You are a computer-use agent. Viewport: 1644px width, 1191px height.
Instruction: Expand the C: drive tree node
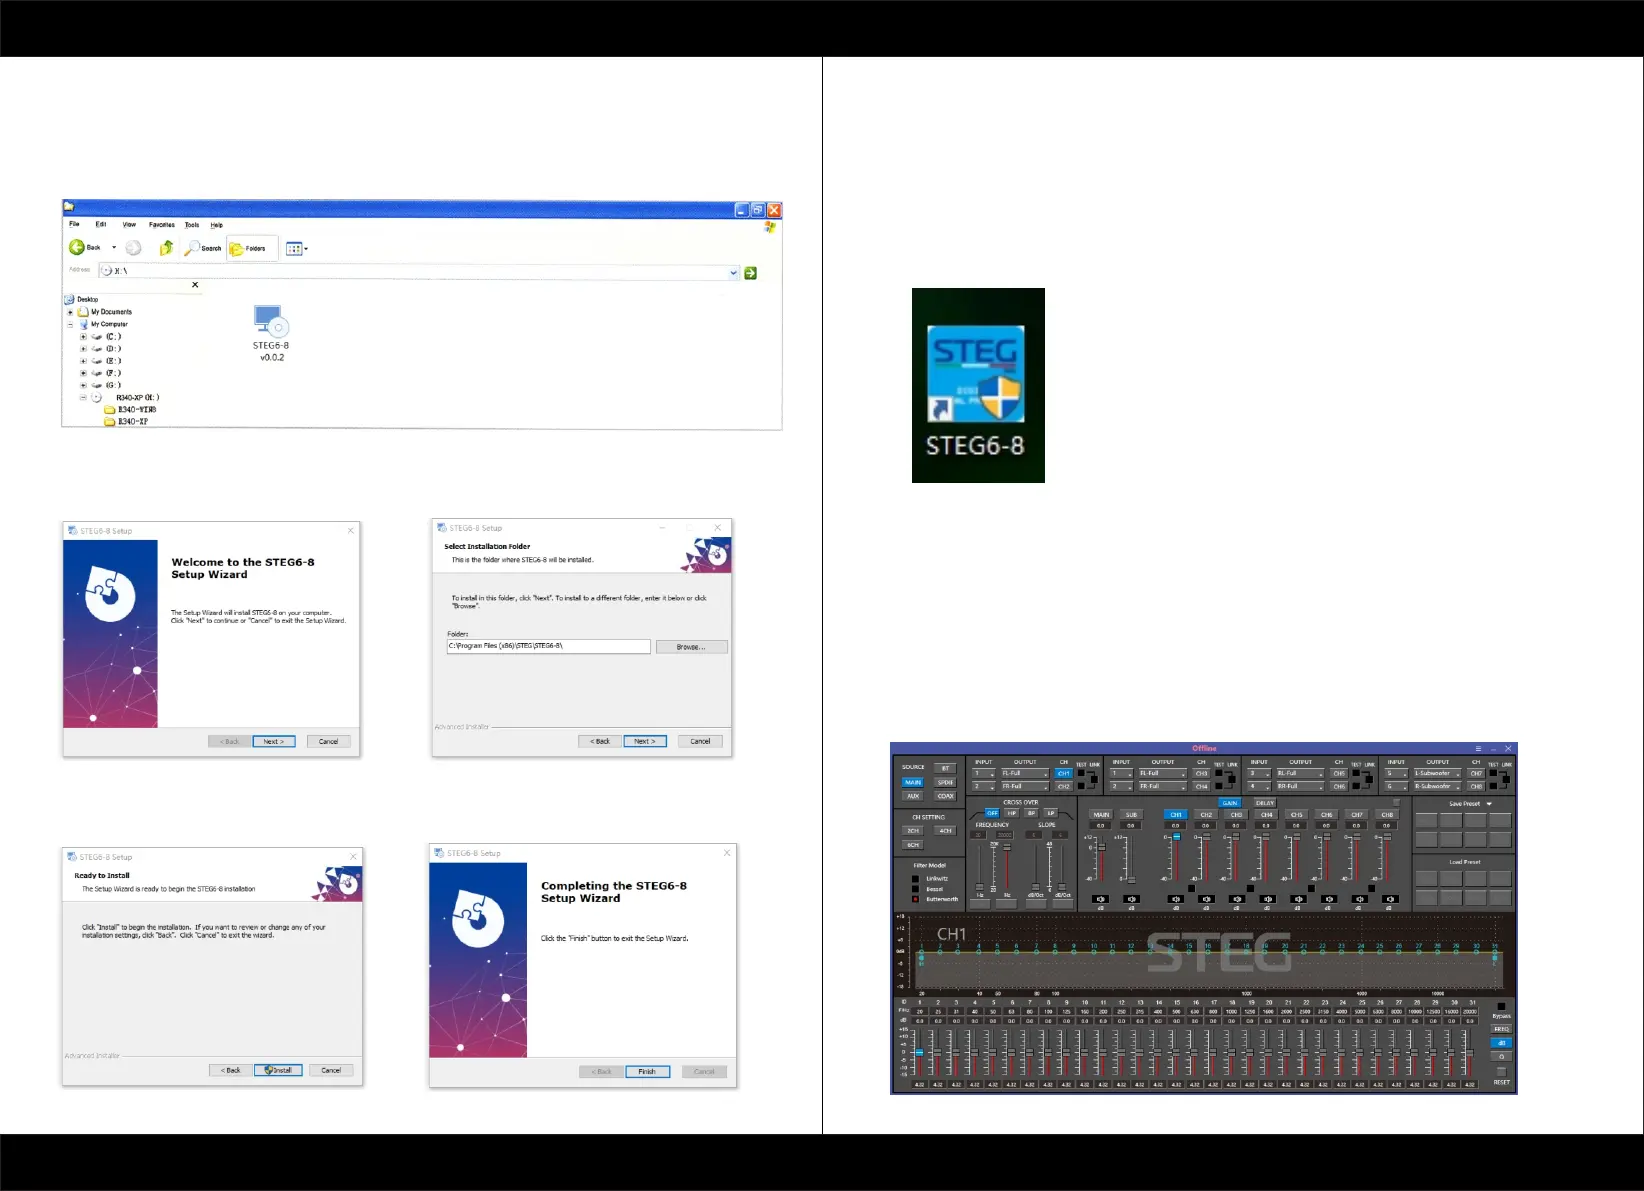click(x=83, y=337)
